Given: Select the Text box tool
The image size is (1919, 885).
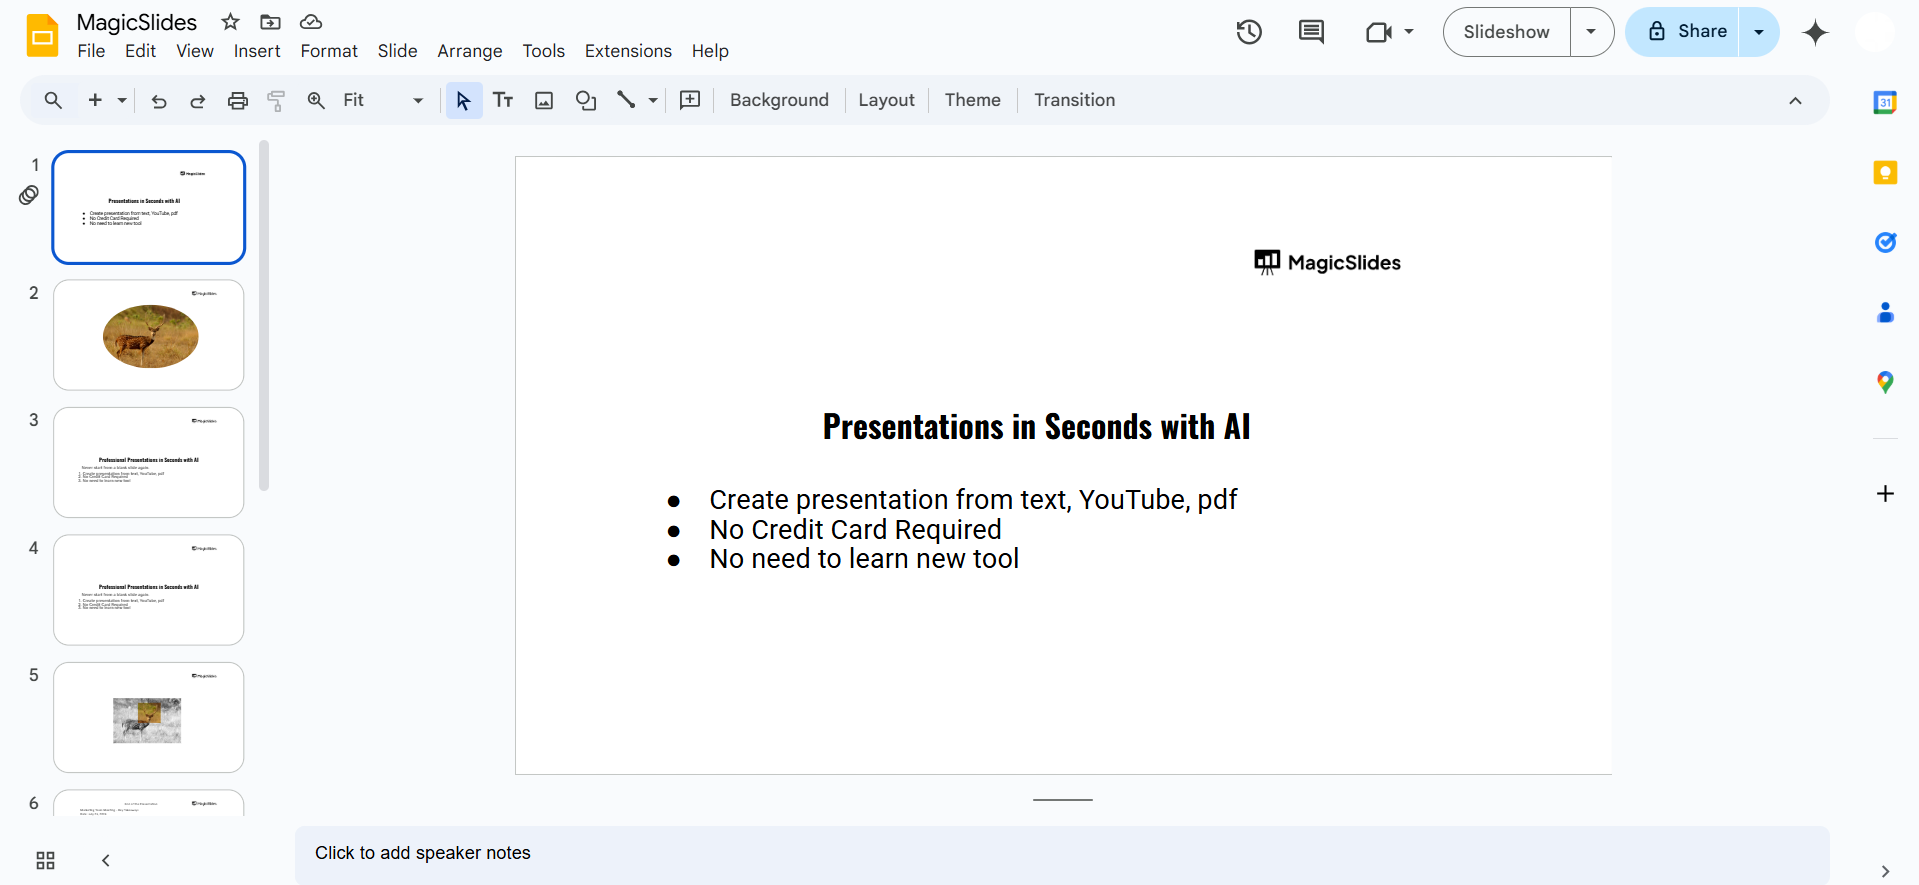Looking at the screenshot, I should 503,100.
